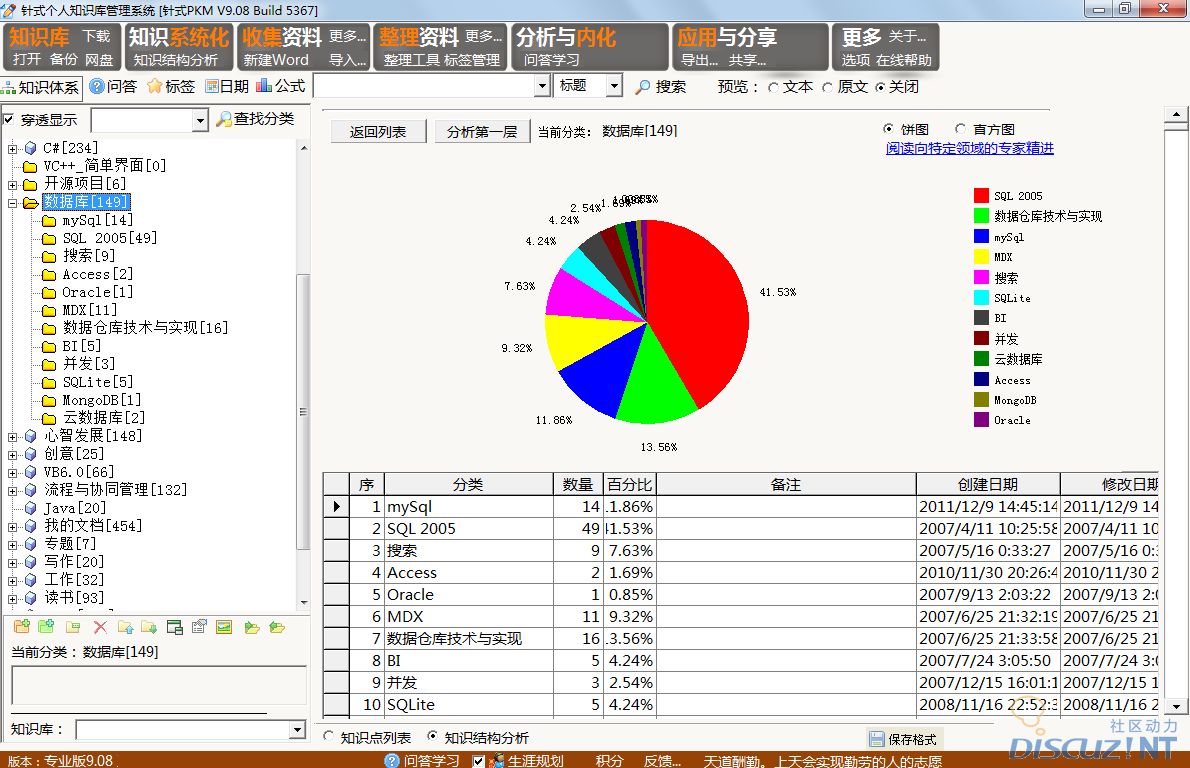This screenshot has width=1190, height=768.
Task: Click the 保存格式 save format disk icon
Action: coord(877,739)
